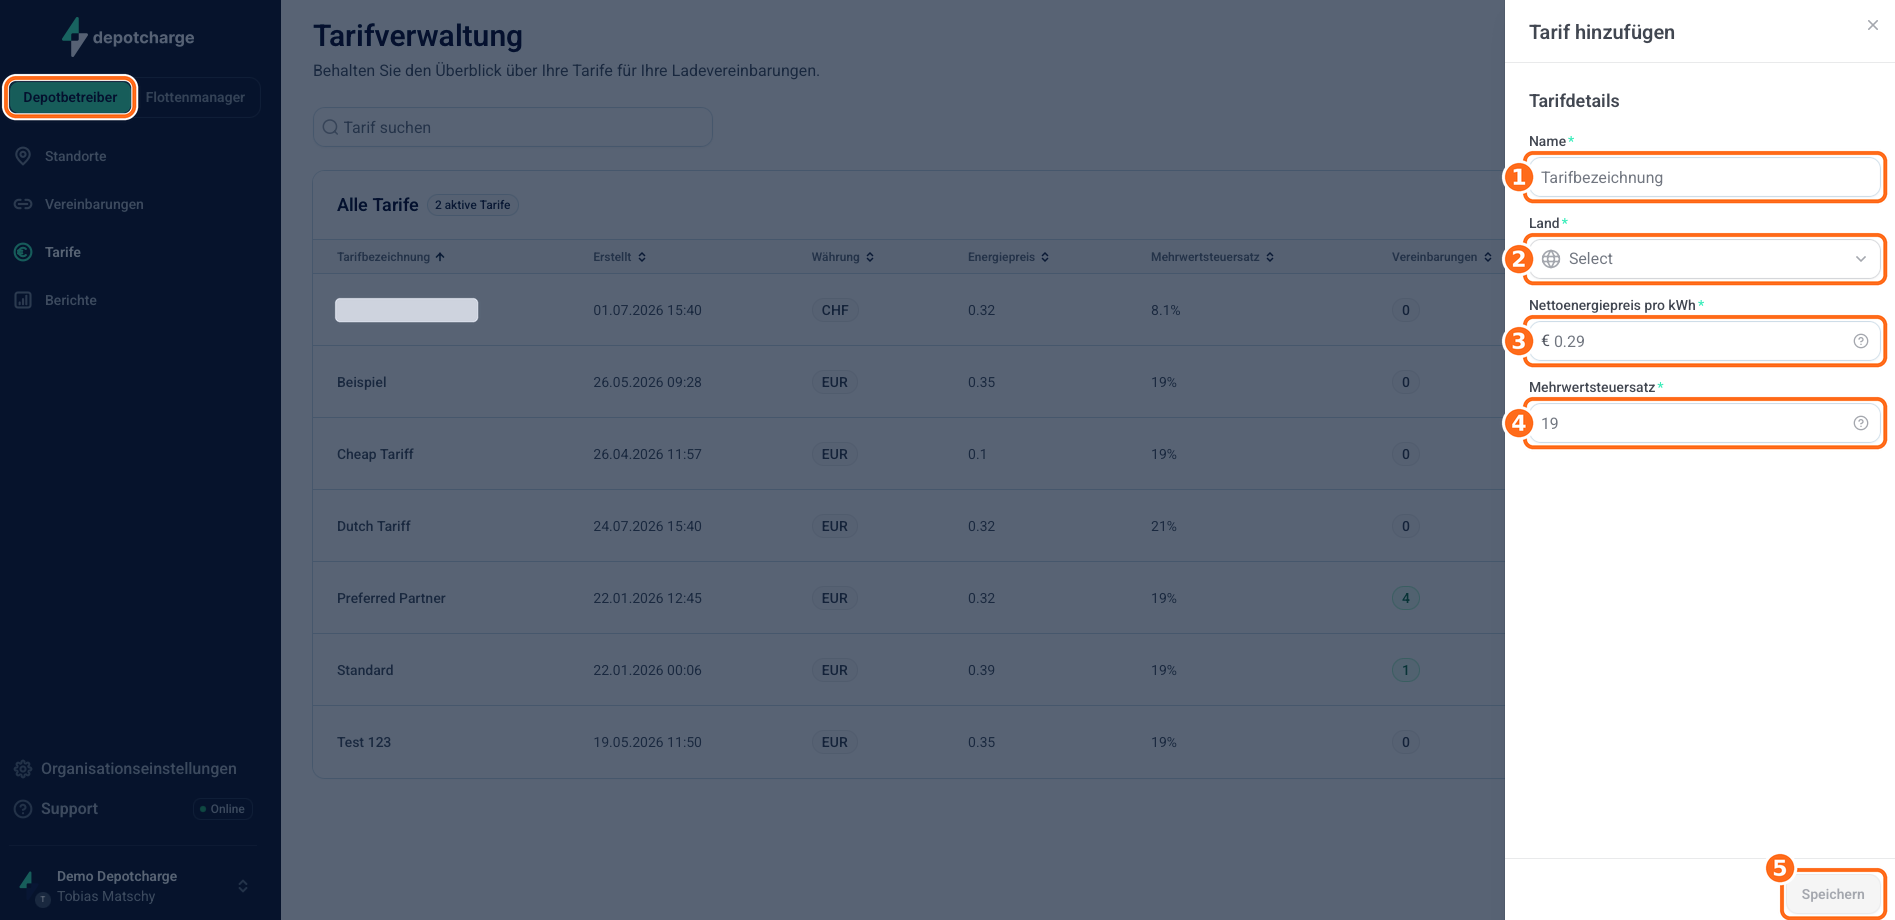Sort table by Tarifbezeichnung column
The height and width of the screenshot is (920, 1895).
pos(391,257)
